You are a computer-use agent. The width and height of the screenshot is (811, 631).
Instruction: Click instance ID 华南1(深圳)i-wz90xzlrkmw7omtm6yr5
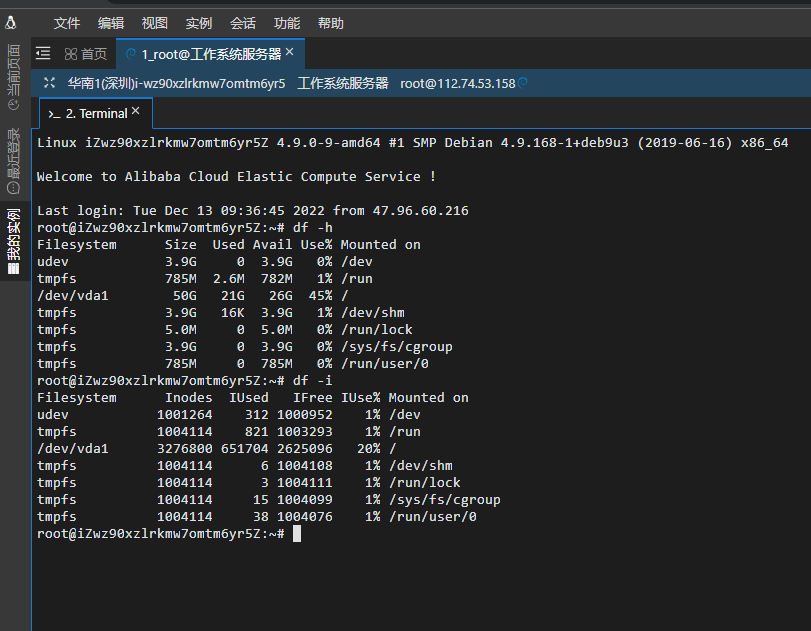(176, 83)
